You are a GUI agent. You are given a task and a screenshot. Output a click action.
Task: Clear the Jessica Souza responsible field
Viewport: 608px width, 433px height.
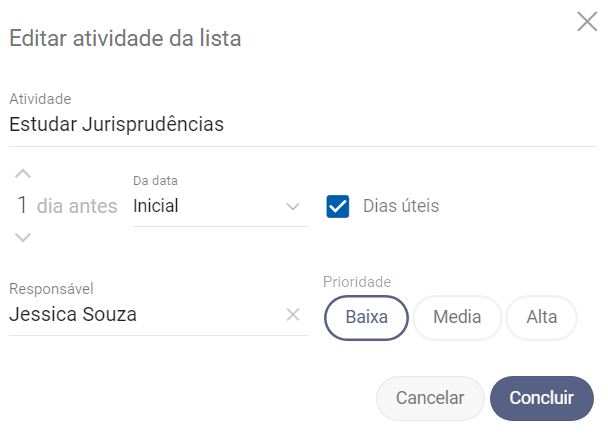(293, 315)
